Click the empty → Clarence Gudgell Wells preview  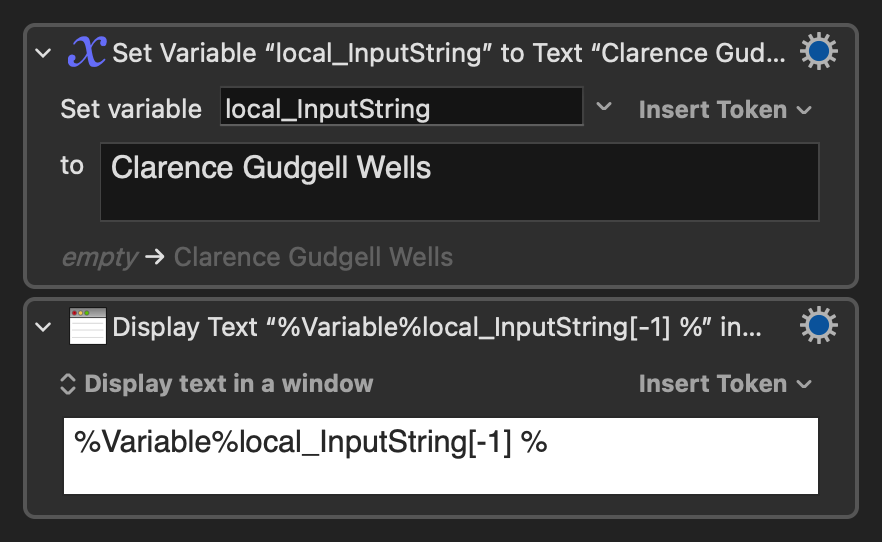[x=257, y=257]
